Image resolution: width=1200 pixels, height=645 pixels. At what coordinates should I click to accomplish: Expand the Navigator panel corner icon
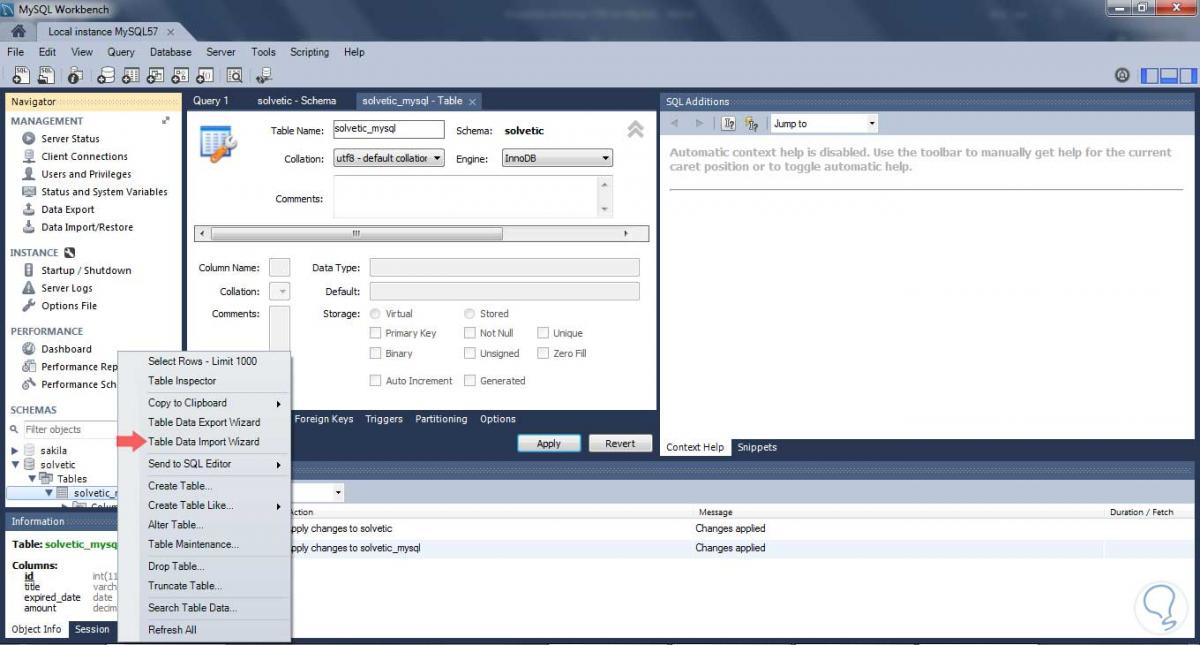pos(165,121)
